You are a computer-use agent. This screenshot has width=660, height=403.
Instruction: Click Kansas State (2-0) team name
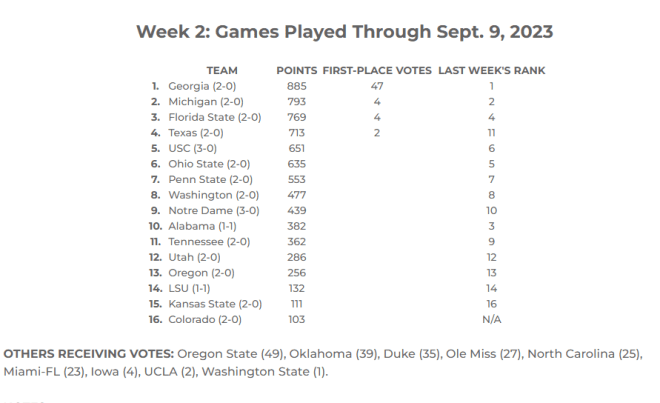tap(215, 304)
